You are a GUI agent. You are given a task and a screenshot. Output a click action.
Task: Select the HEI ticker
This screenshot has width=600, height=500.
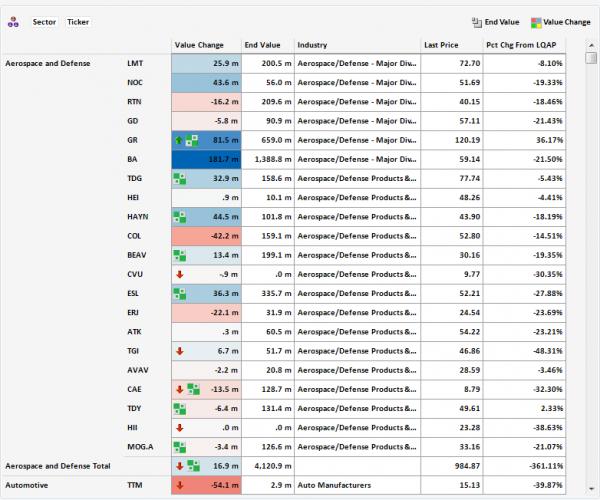tap(133, 198)
